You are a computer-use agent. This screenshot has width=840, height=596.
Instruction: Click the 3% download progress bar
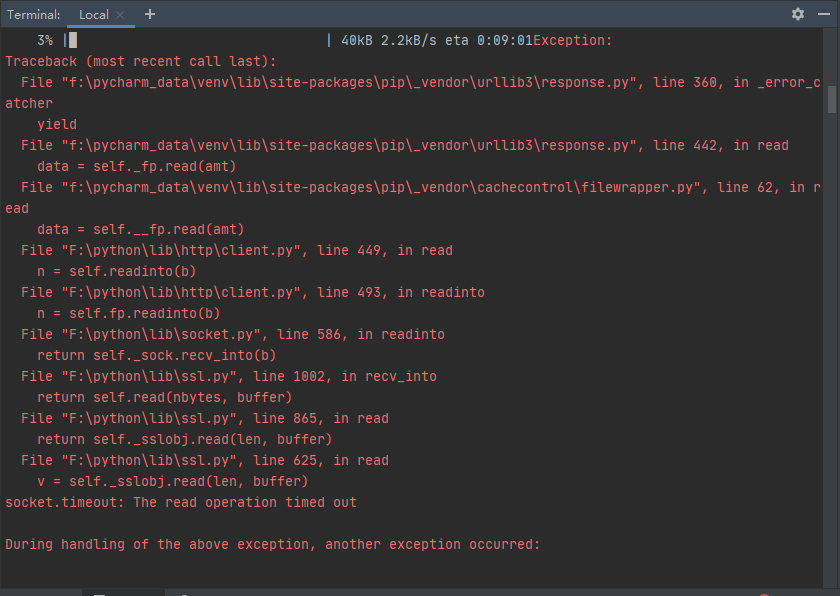pyautogui.click(x=44, y=40)
